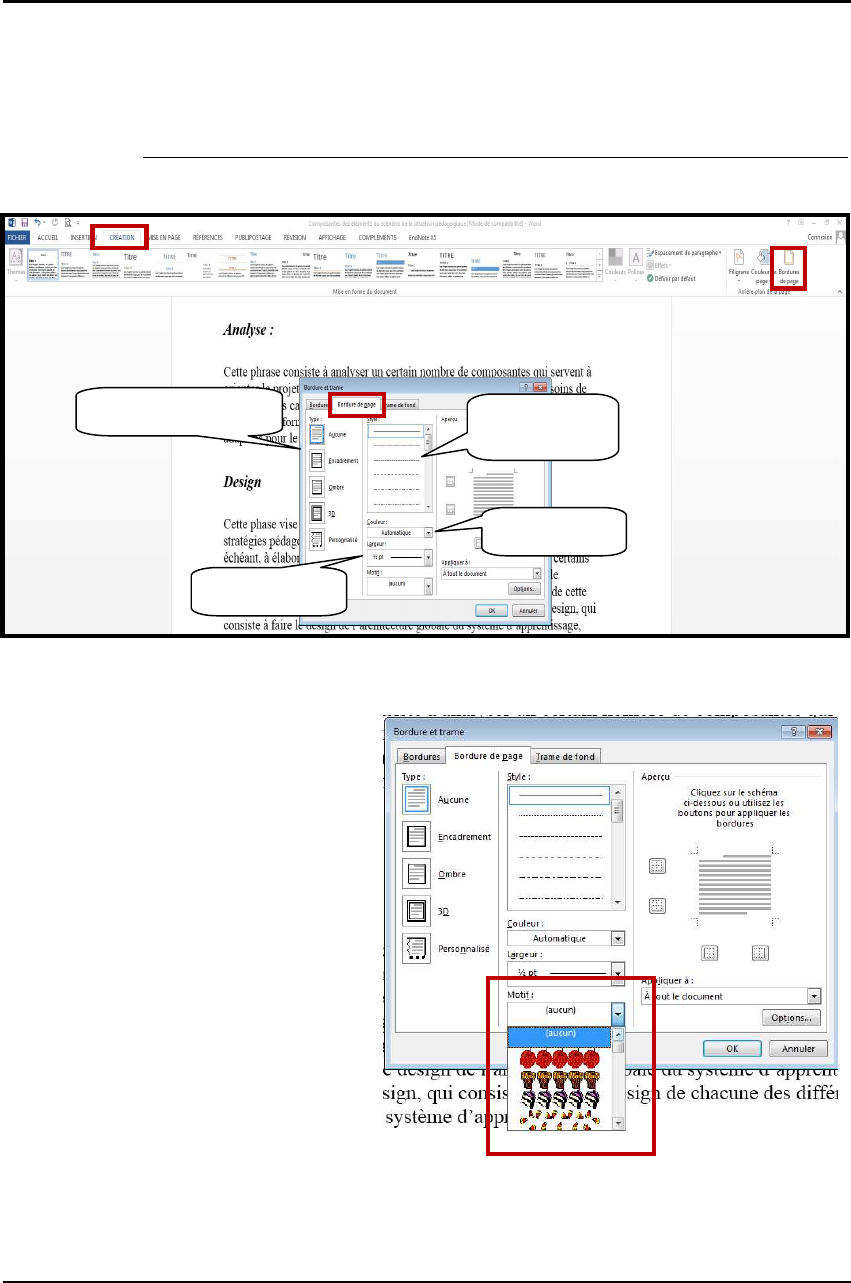
Task: Click OK in dialog inside Word window
Action: [x=491, y=610]
